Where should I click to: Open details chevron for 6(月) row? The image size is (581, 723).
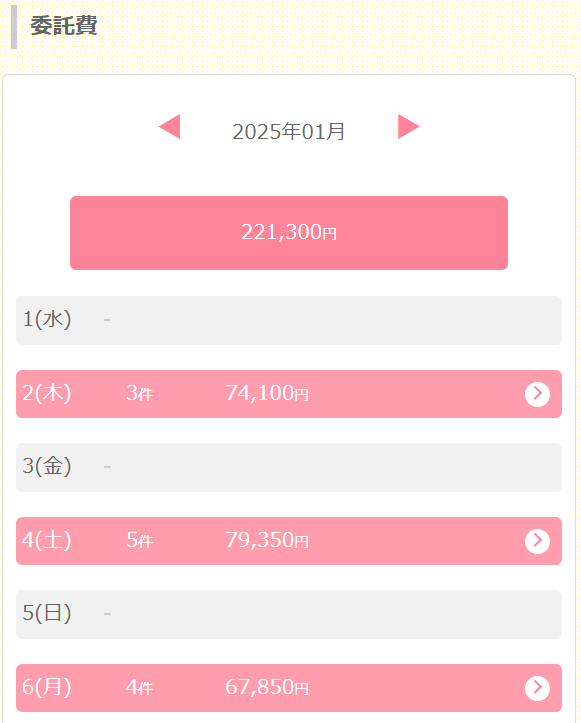(537, 687)
